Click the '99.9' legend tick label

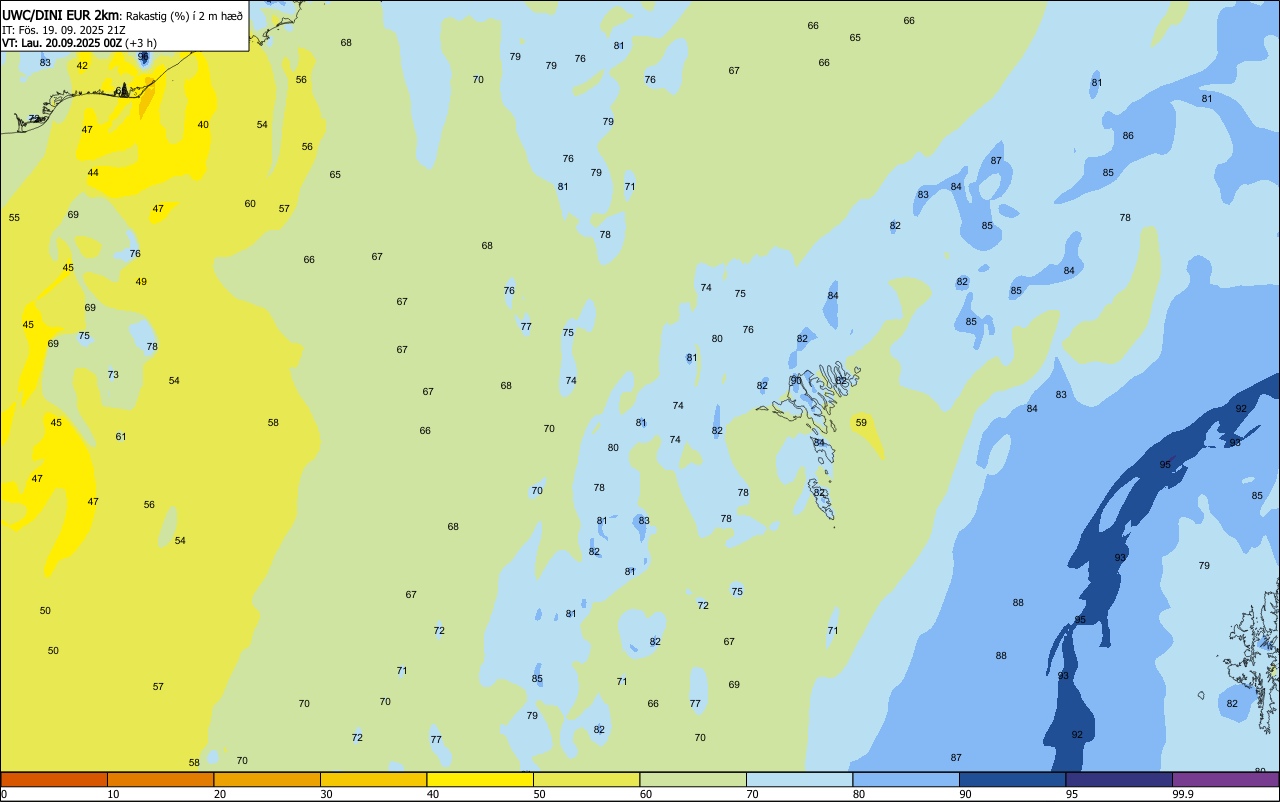(1183, 794)
